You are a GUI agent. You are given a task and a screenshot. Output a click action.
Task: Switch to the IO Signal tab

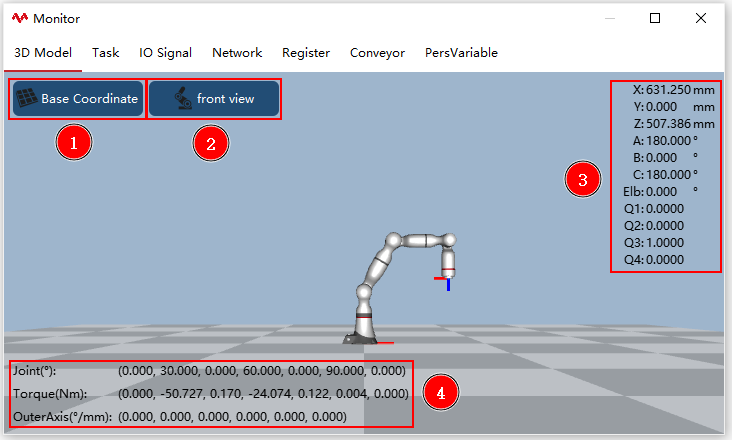click(165, 53)
